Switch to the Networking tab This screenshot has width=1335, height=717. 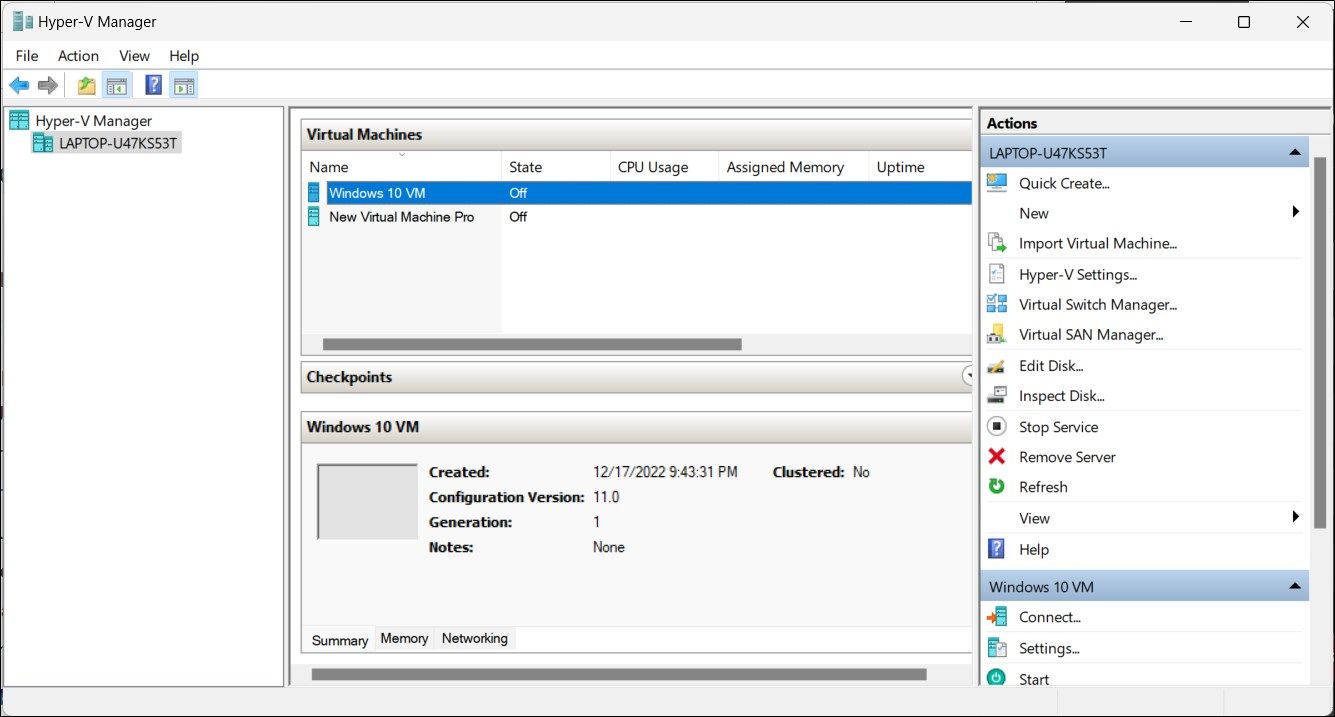474,638
